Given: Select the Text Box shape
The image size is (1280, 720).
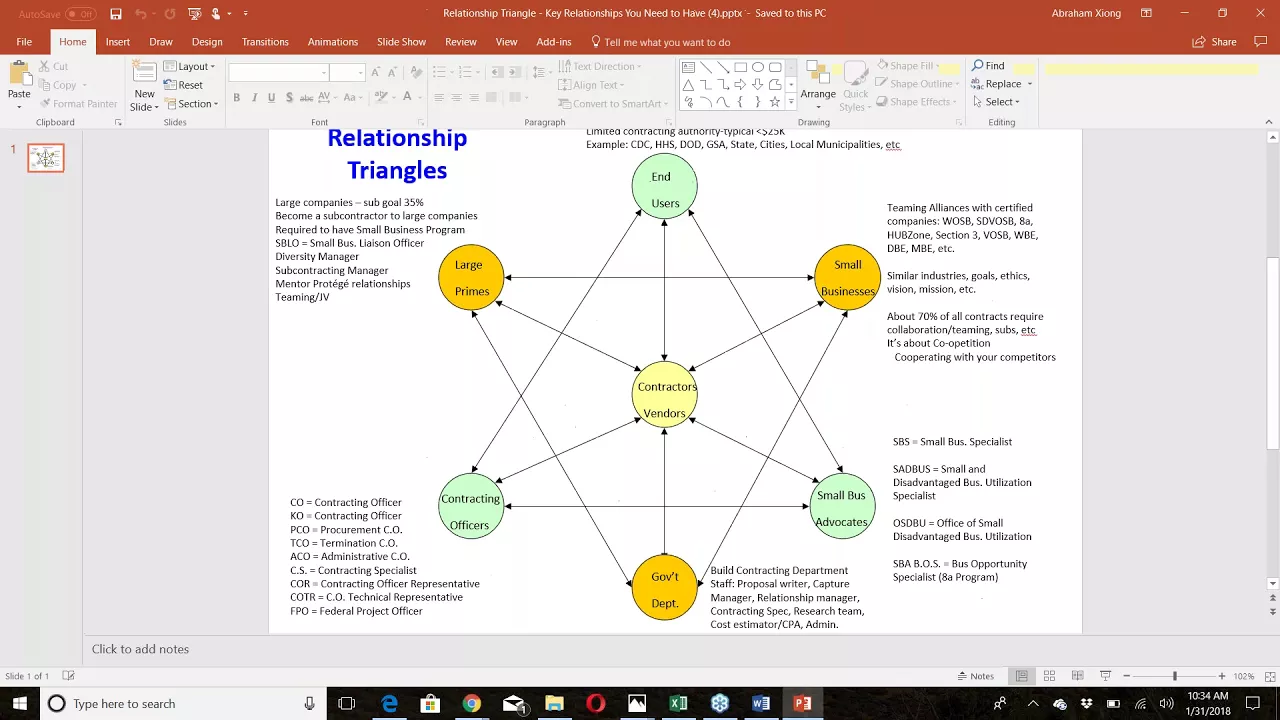Looking at the screenshot, I should 688,68.
